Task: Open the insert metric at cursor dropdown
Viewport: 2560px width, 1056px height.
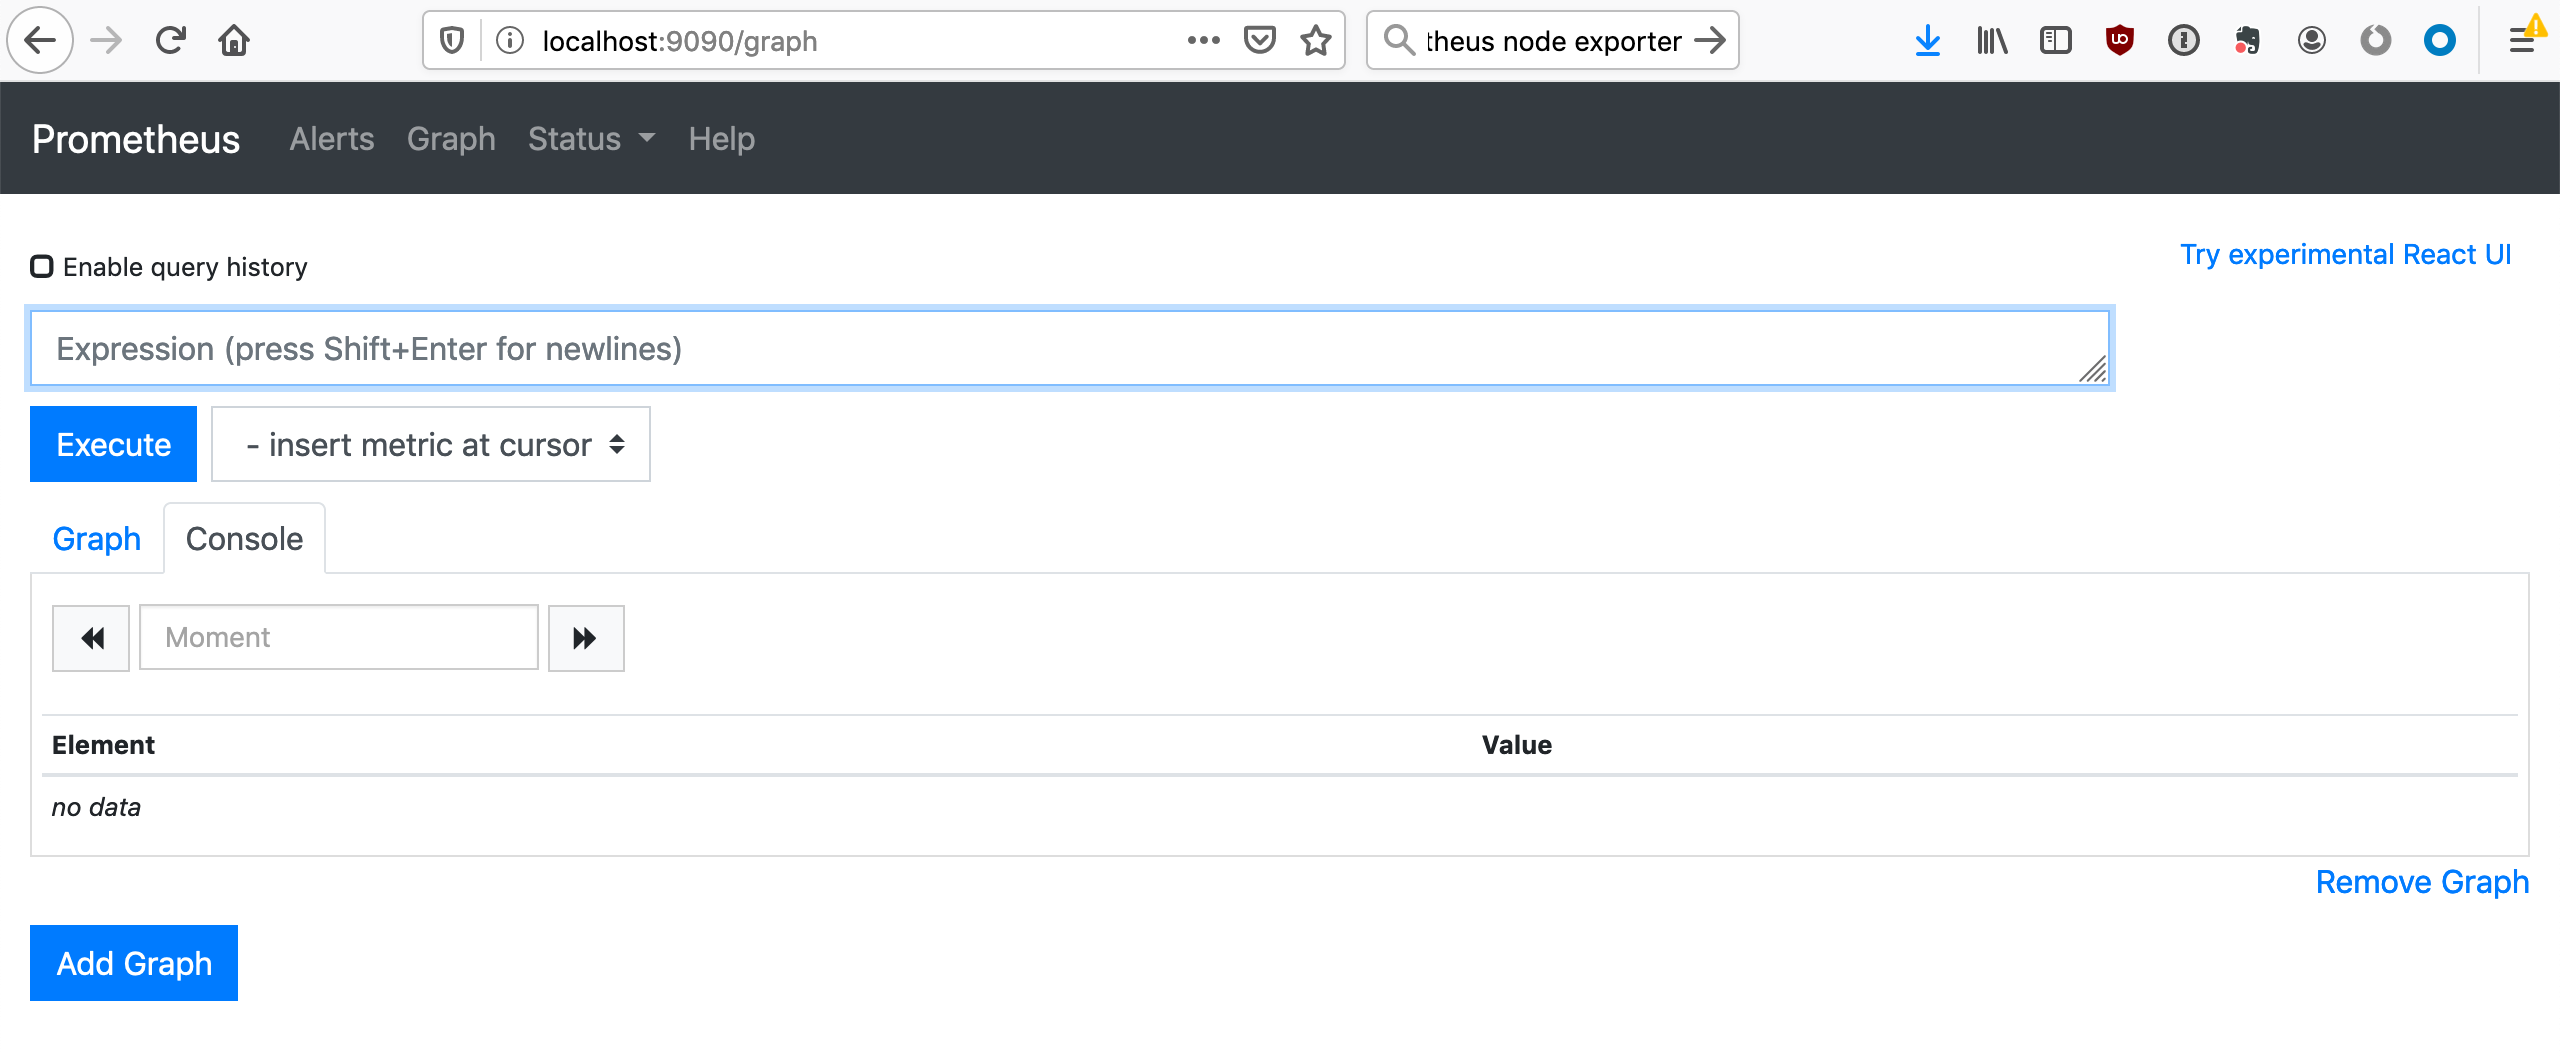Action: tap(431, 444)
